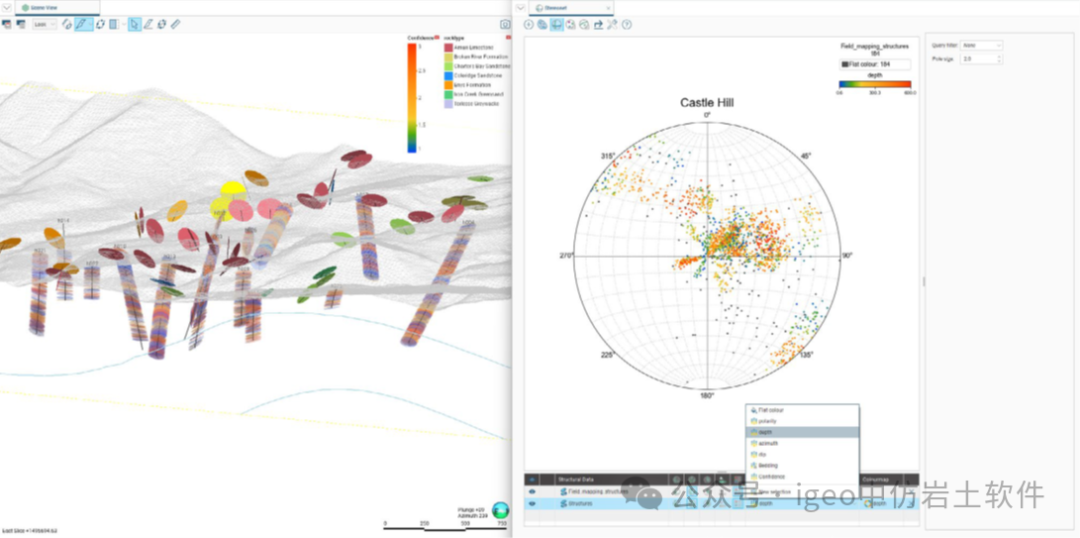Toggle visibility of the Structures row
Viewport: 1080px width, 538px height.
[532, 504]
